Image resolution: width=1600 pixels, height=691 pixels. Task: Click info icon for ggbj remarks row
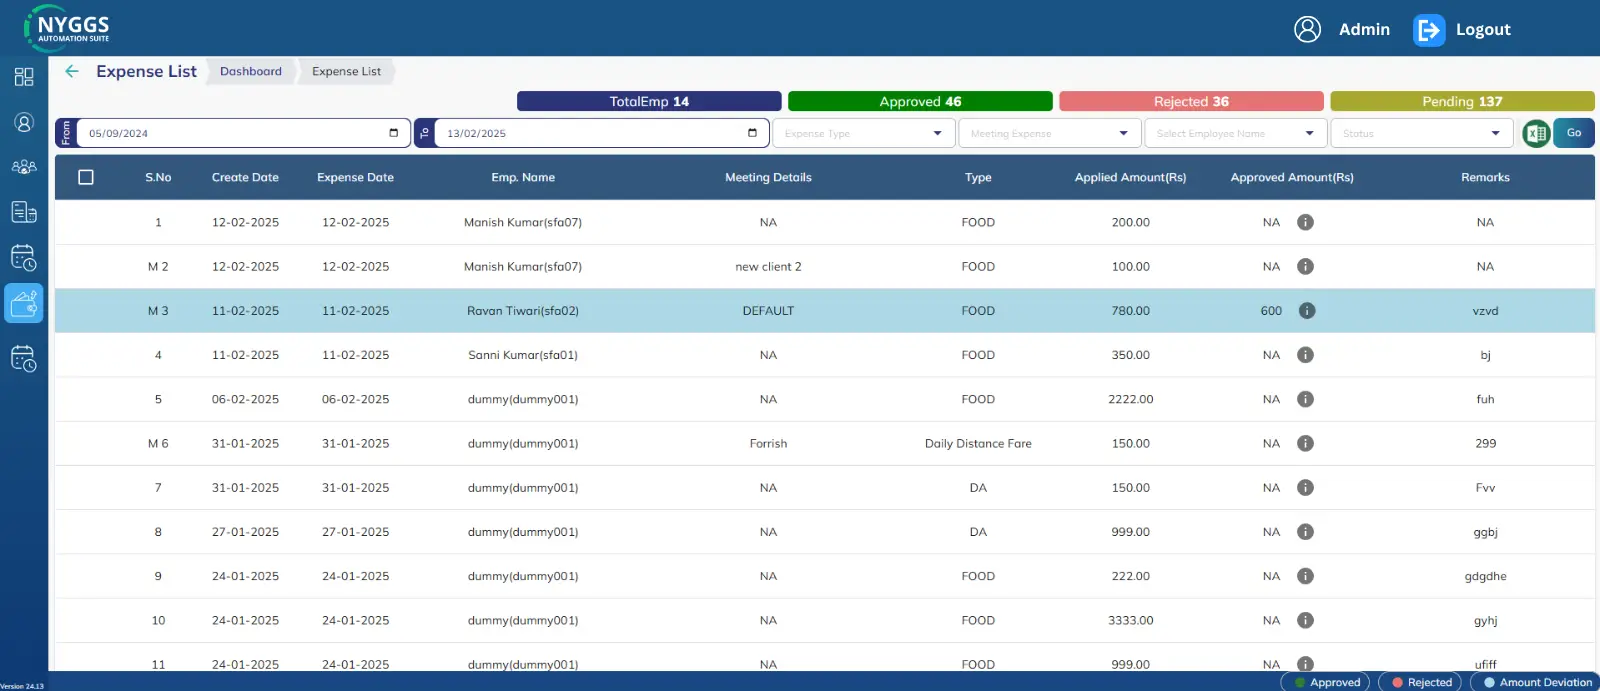pyautogui.click(x=1305, y=532)
